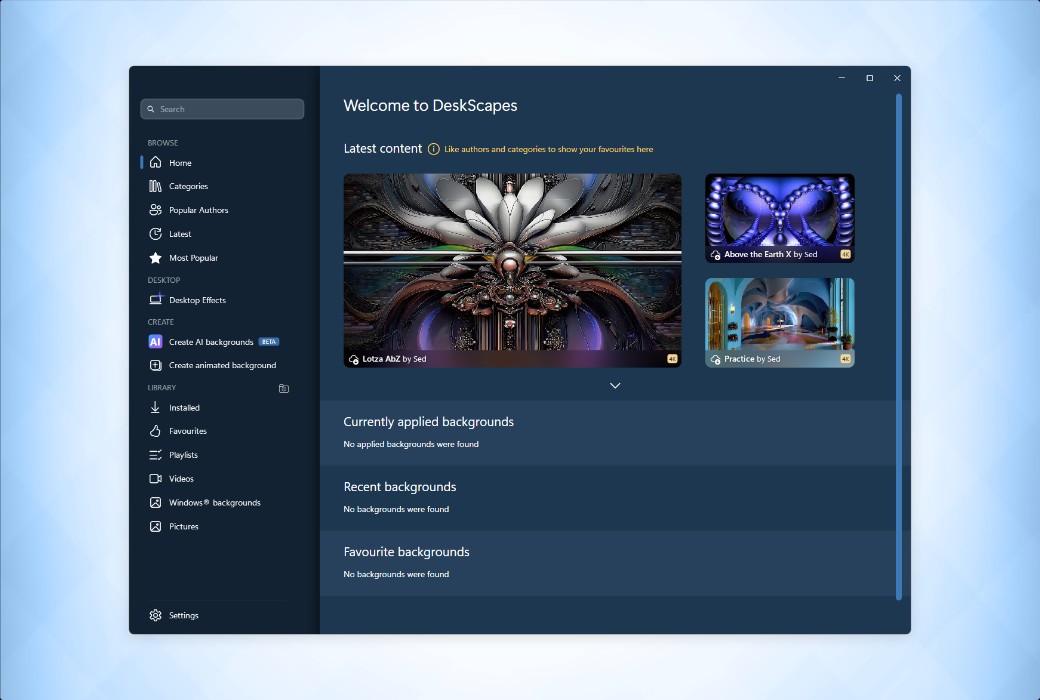
Task: Click the cloud icon on Practice card
Action: click(x=715, y=359)
